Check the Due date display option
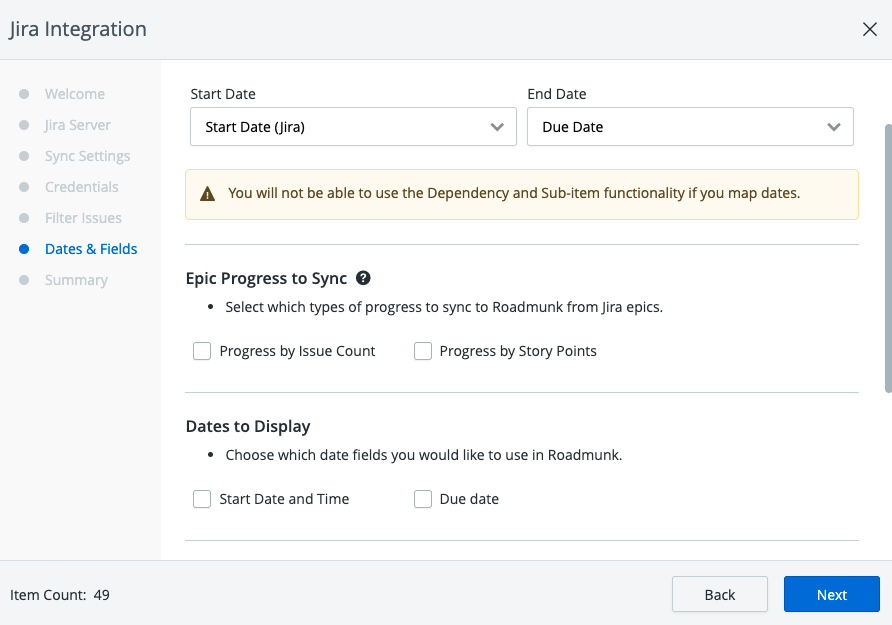Viewport: 892px width, 625px height. coord(423,499)
